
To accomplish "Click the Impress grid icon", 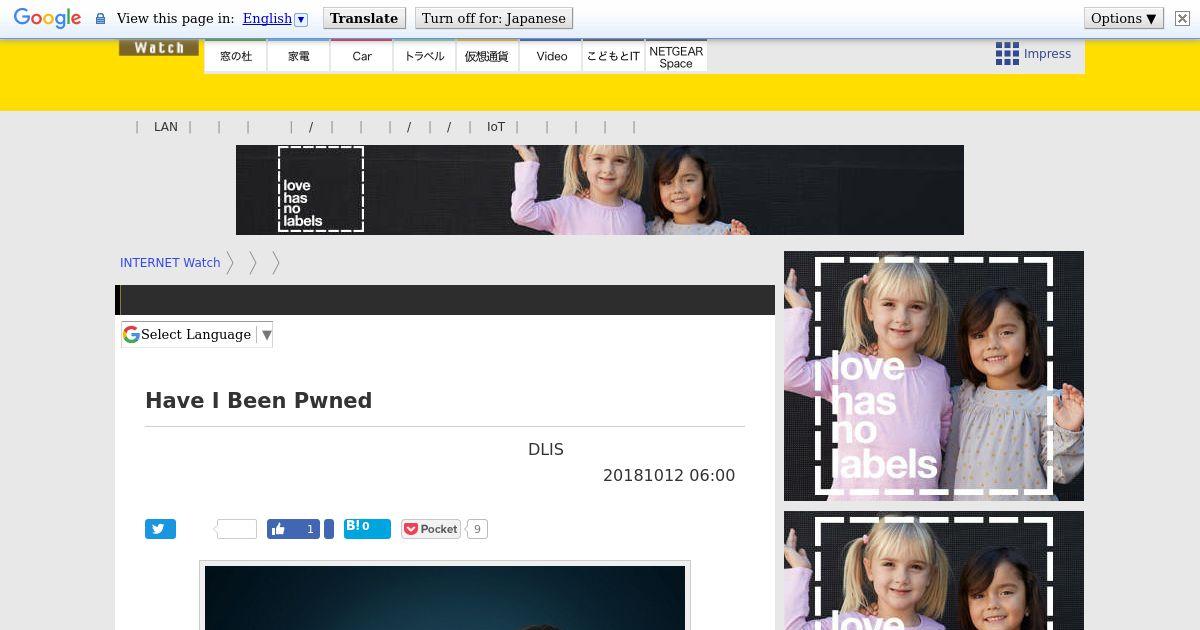I will click(1007, 54).
